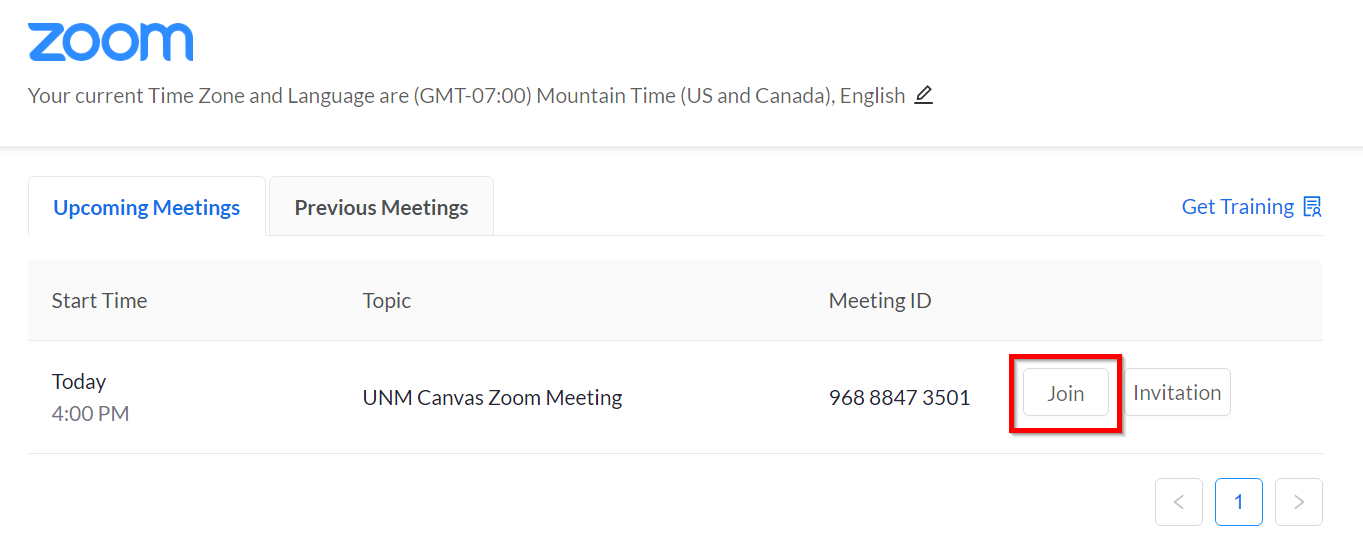1363x548 pixels.
Task: Click the Meeting ID column header
Action: (x=880, y=301)
